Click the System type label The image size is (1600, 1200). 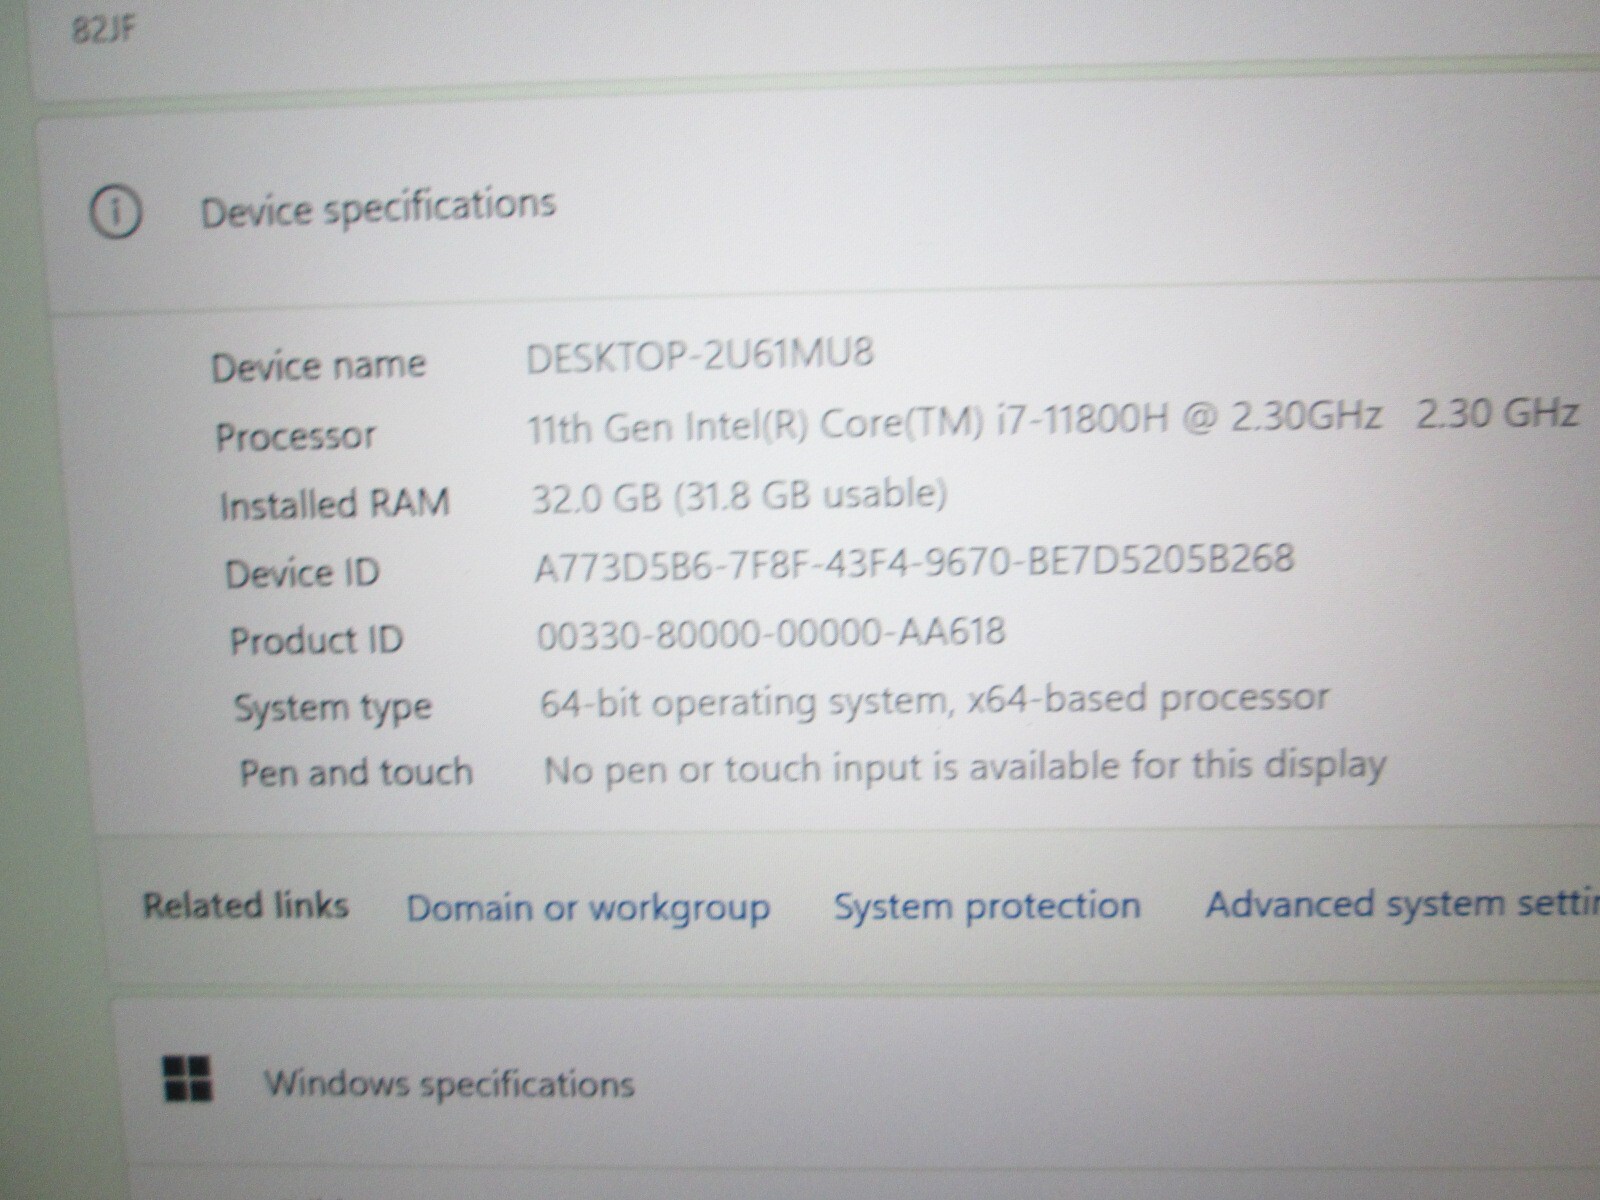tap(332, 708)
